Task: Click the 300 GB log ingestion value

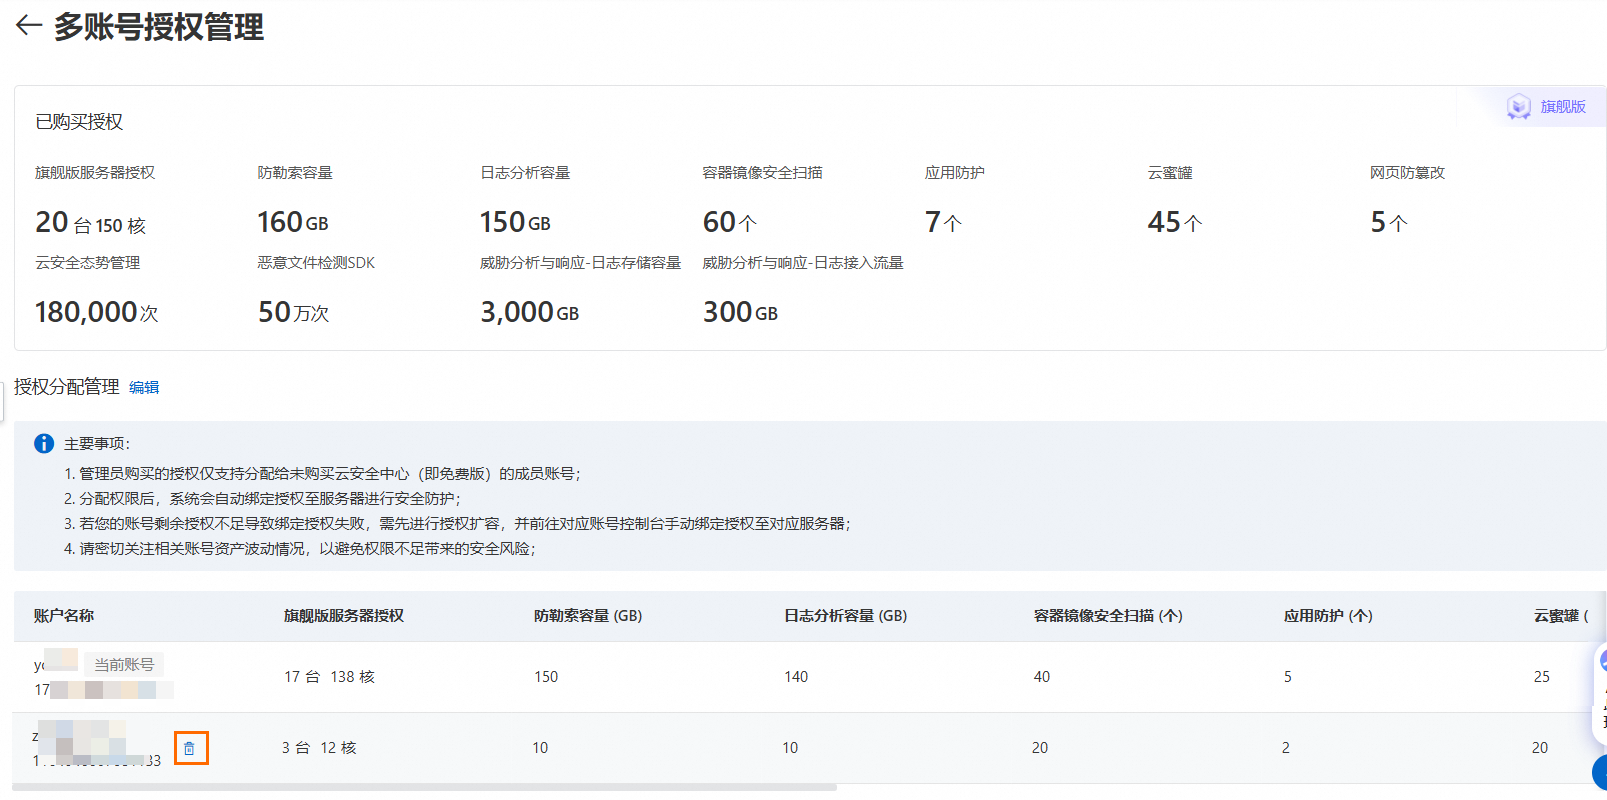Action: pos(741,313)
